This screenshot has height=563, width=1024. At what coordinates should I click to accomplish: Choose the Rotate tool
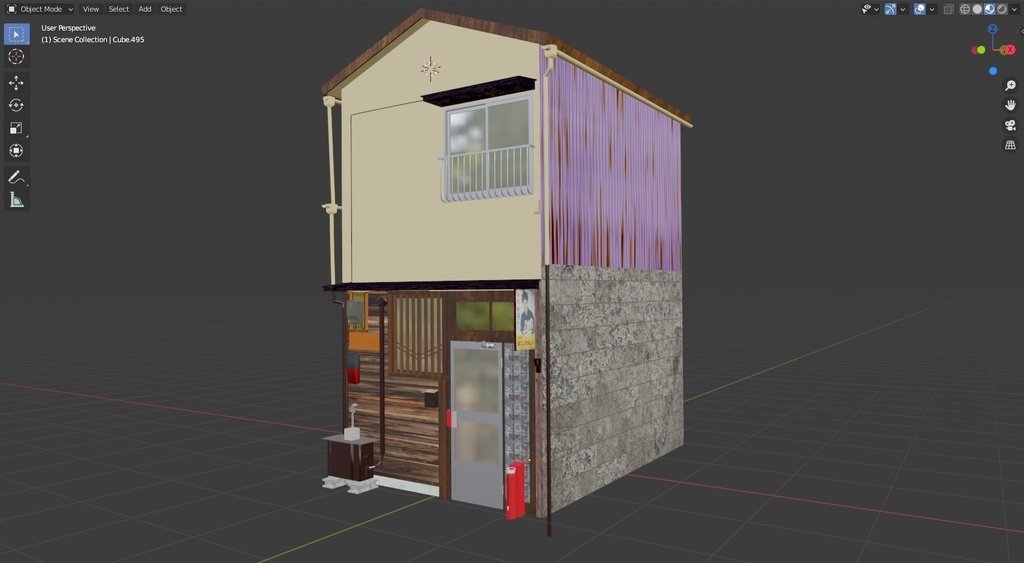point(16,105)
